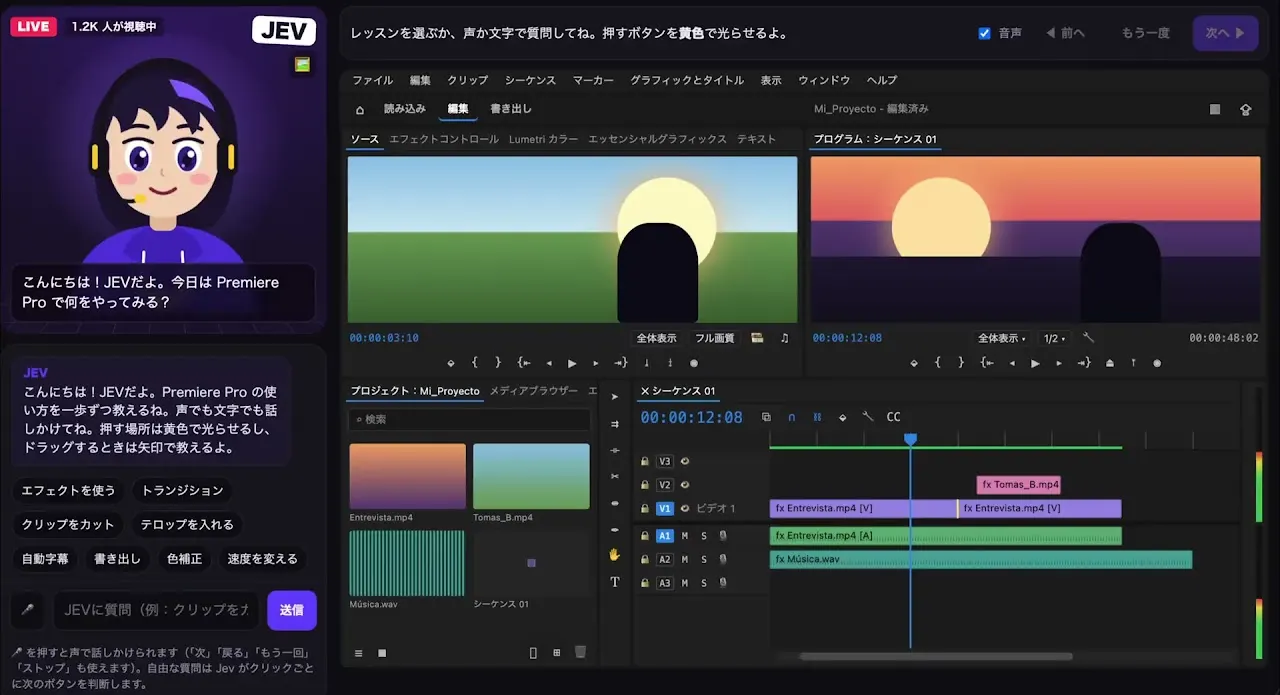The image size is (1280, 695).
Task: Open Program monitor wrench settings
Action: coord(1089,338)
